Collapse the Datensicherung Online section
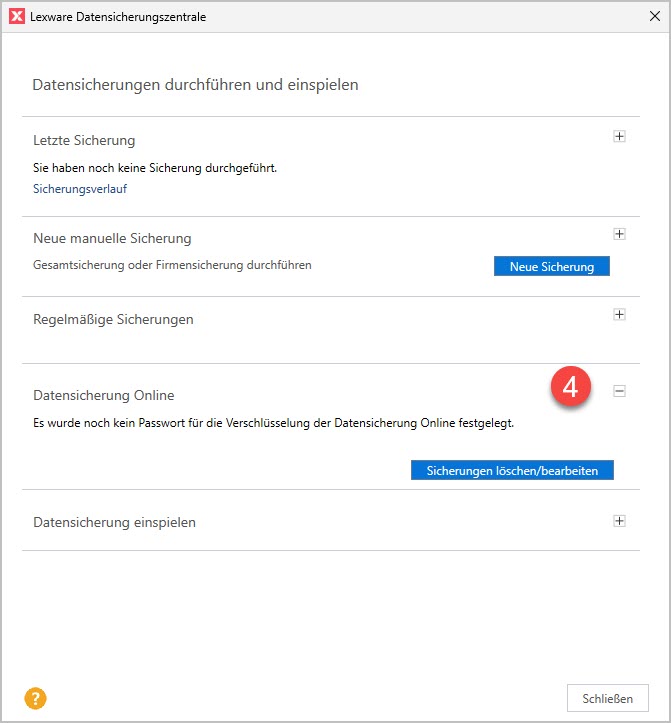This screenshot has width=671, height=723. point(619,392)
